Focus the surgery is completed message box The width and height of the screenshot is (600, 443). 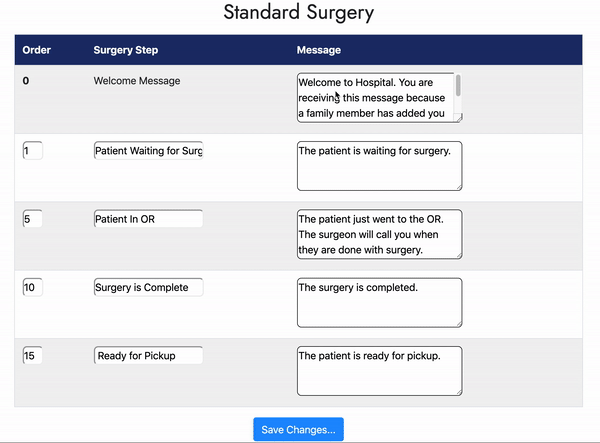point(379,302)
